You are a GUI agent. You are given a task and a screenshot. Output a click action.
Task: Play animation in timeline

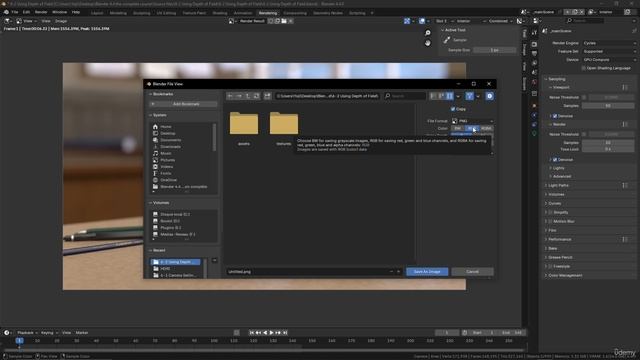(x=271, y=333)
